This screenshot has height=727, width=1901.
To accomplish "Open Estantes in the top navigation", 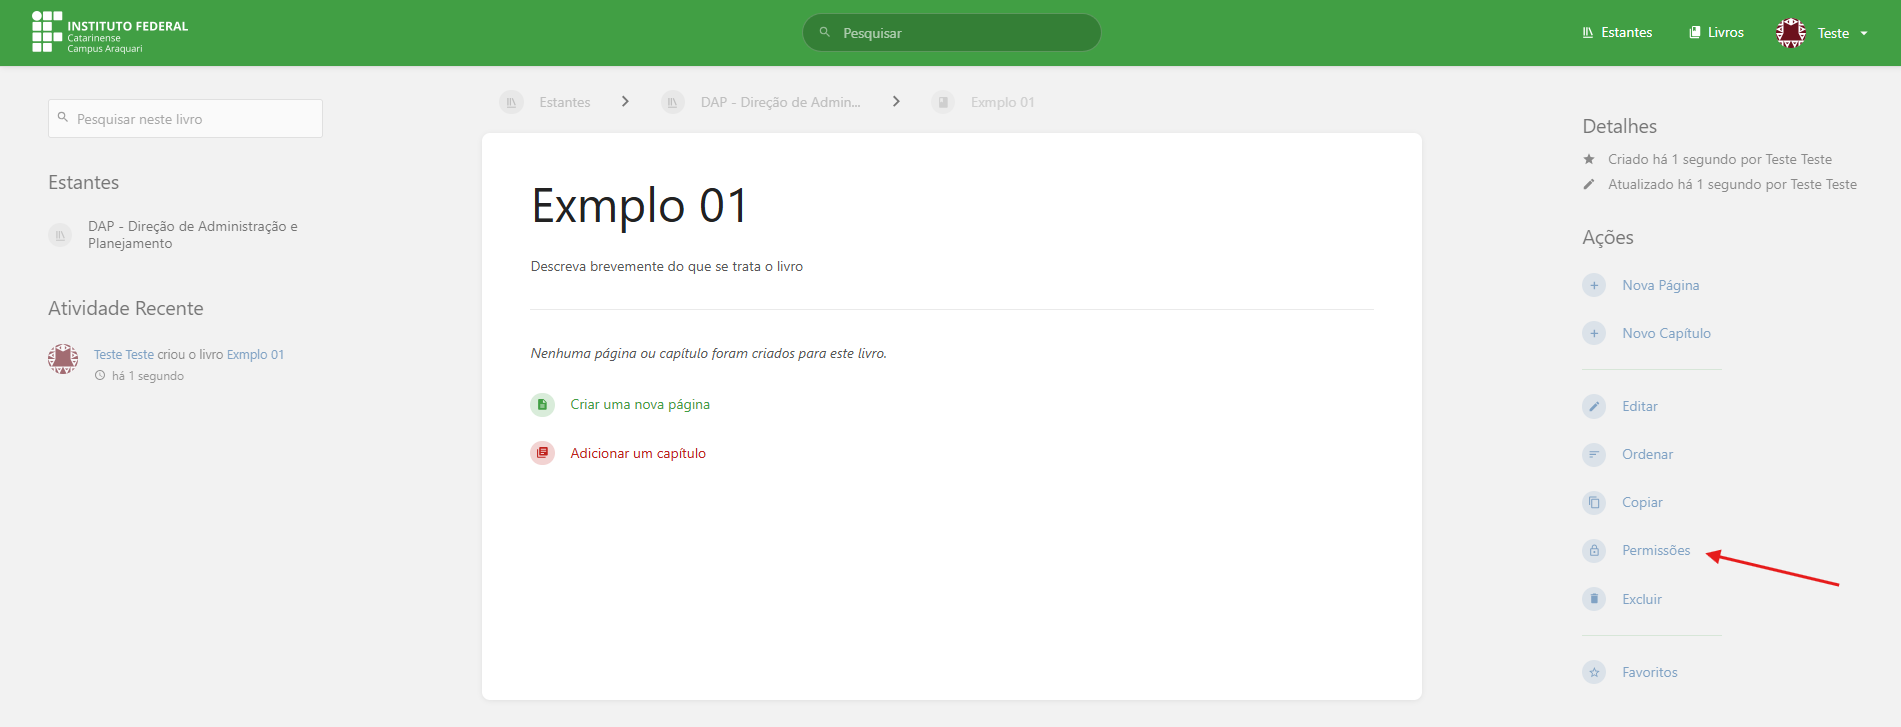I will point(1617,33).
